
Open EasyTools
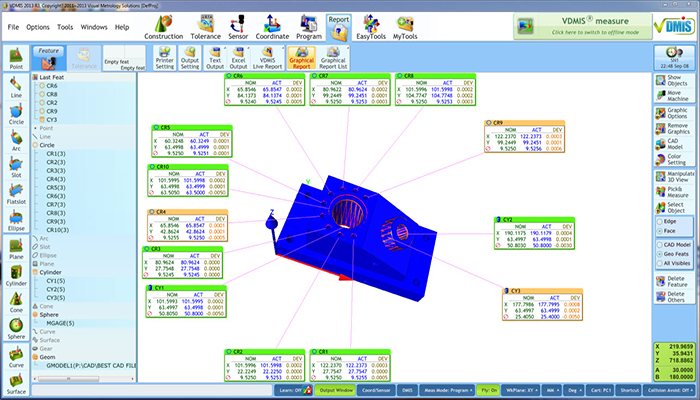(371, 28)
